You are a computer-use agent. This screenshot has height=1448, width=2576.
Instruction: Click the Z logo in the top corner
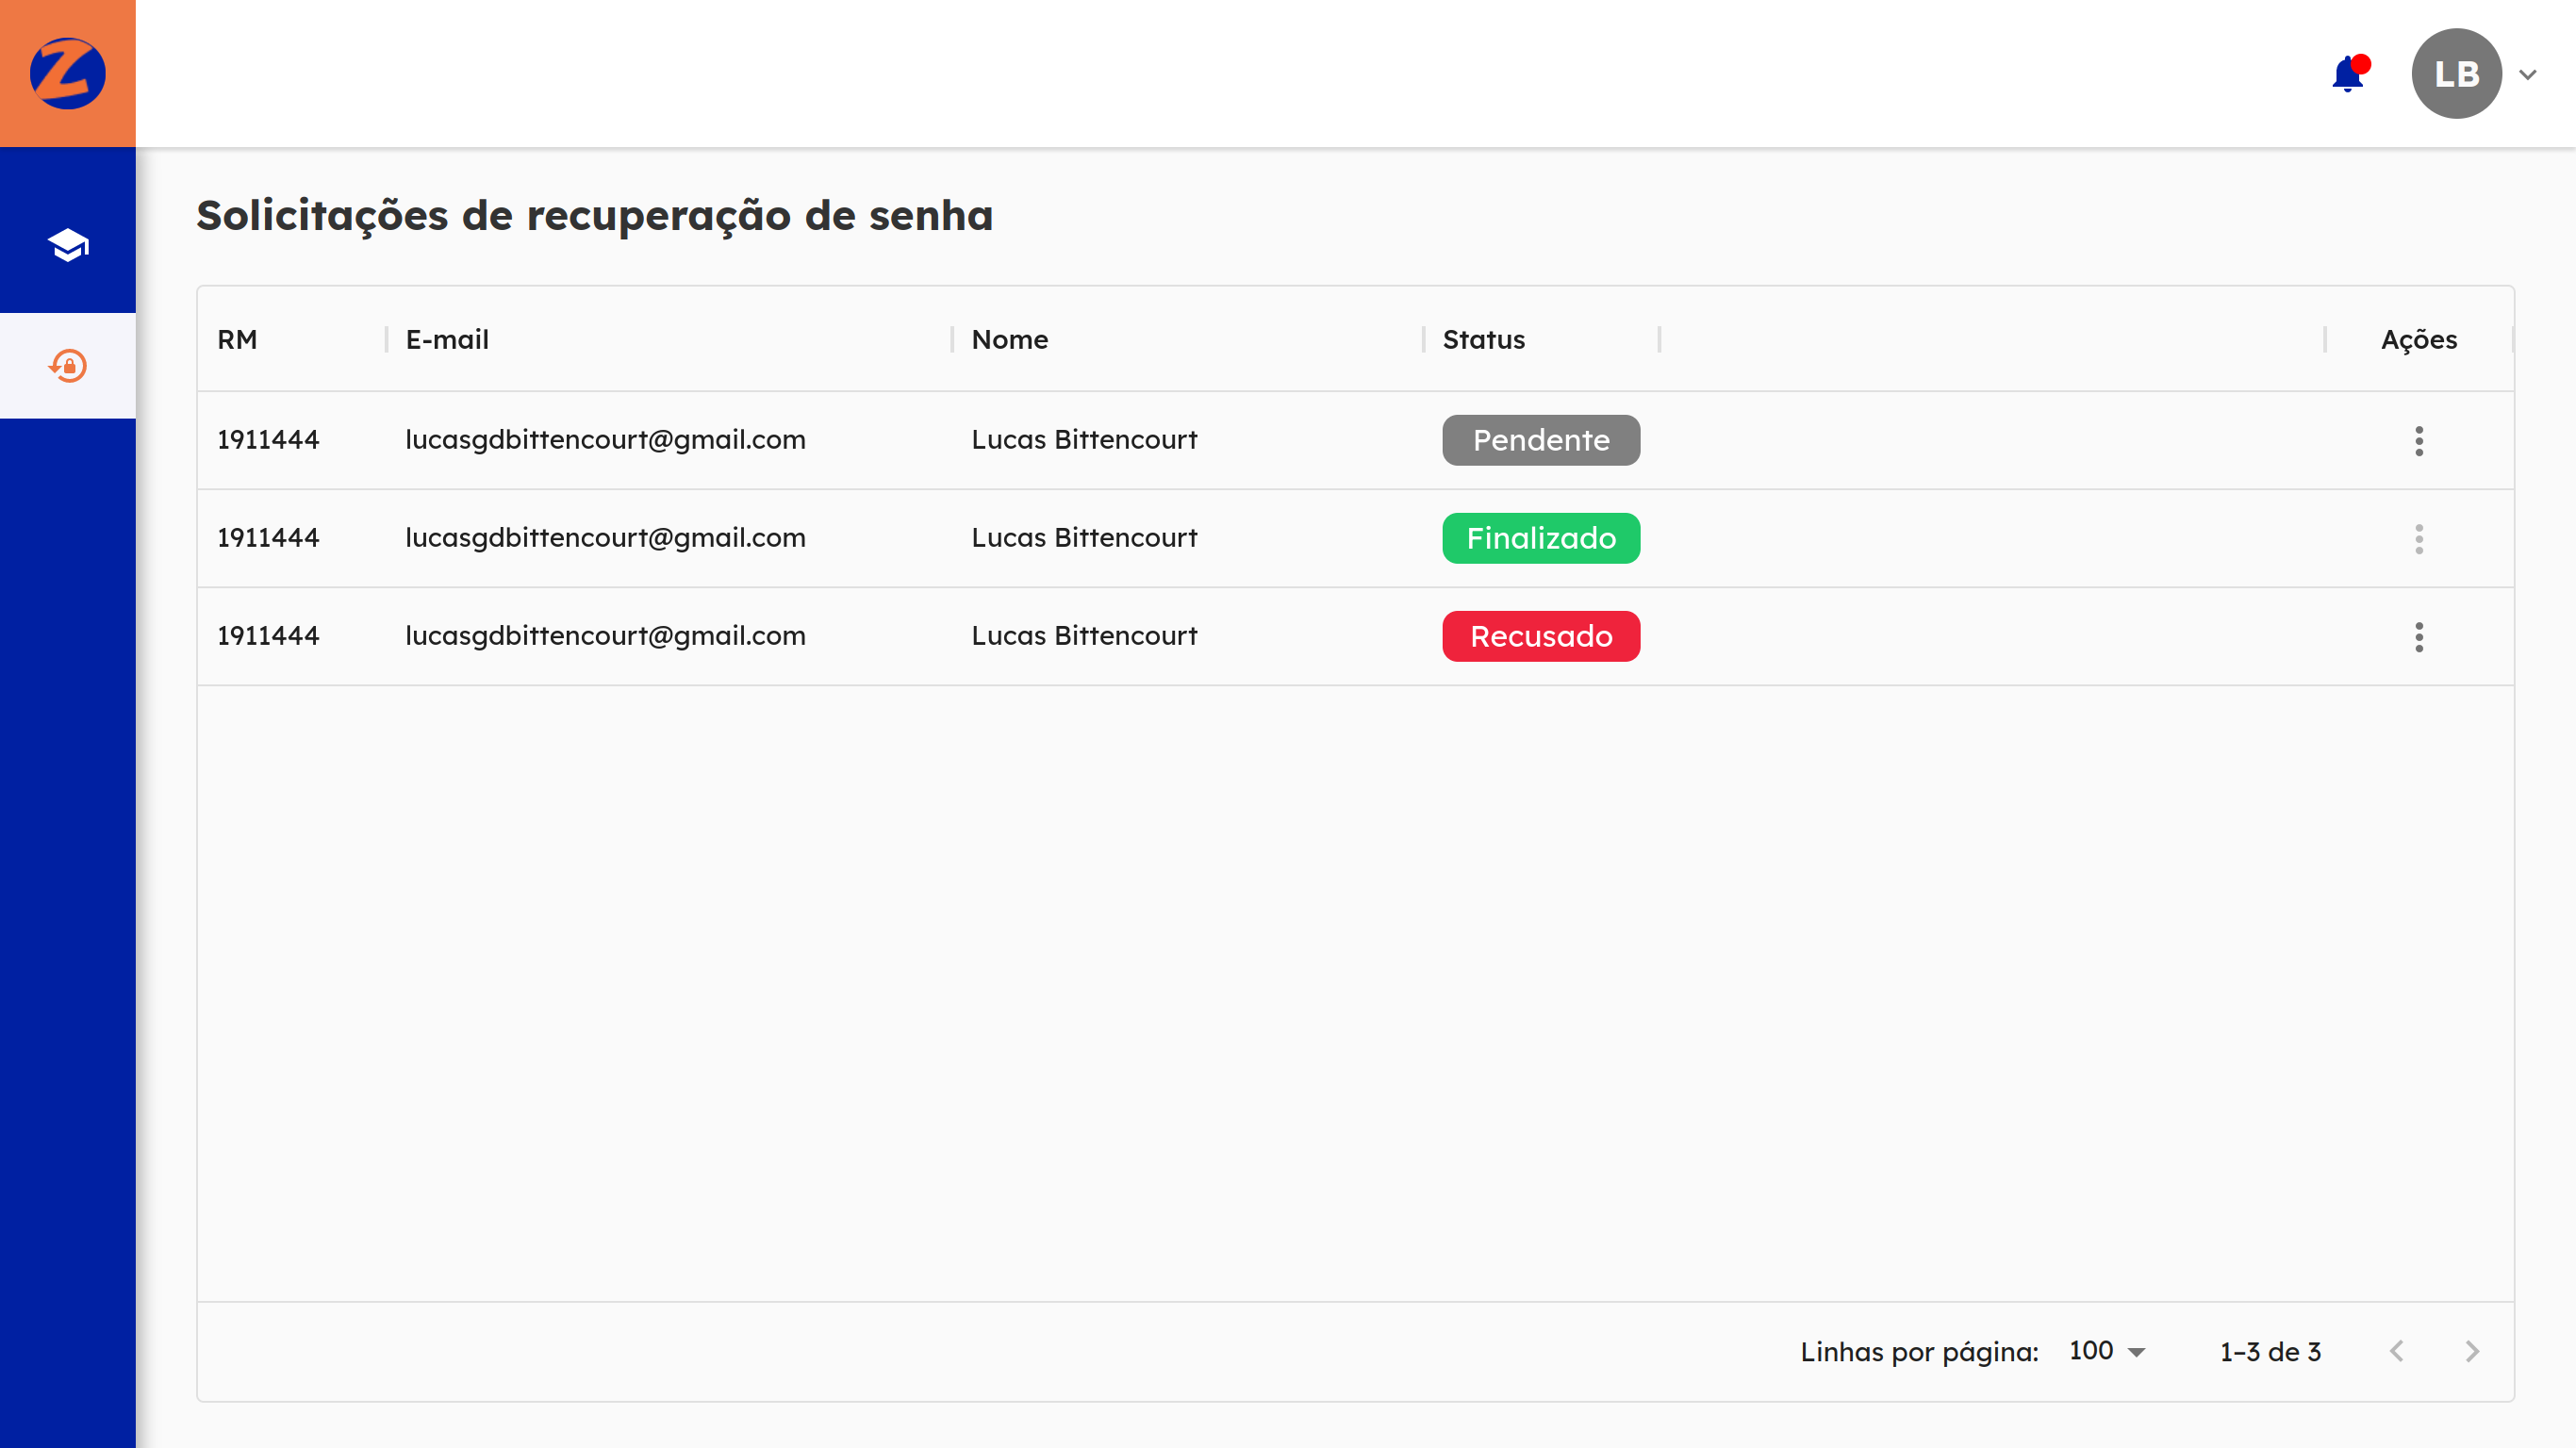67,73
